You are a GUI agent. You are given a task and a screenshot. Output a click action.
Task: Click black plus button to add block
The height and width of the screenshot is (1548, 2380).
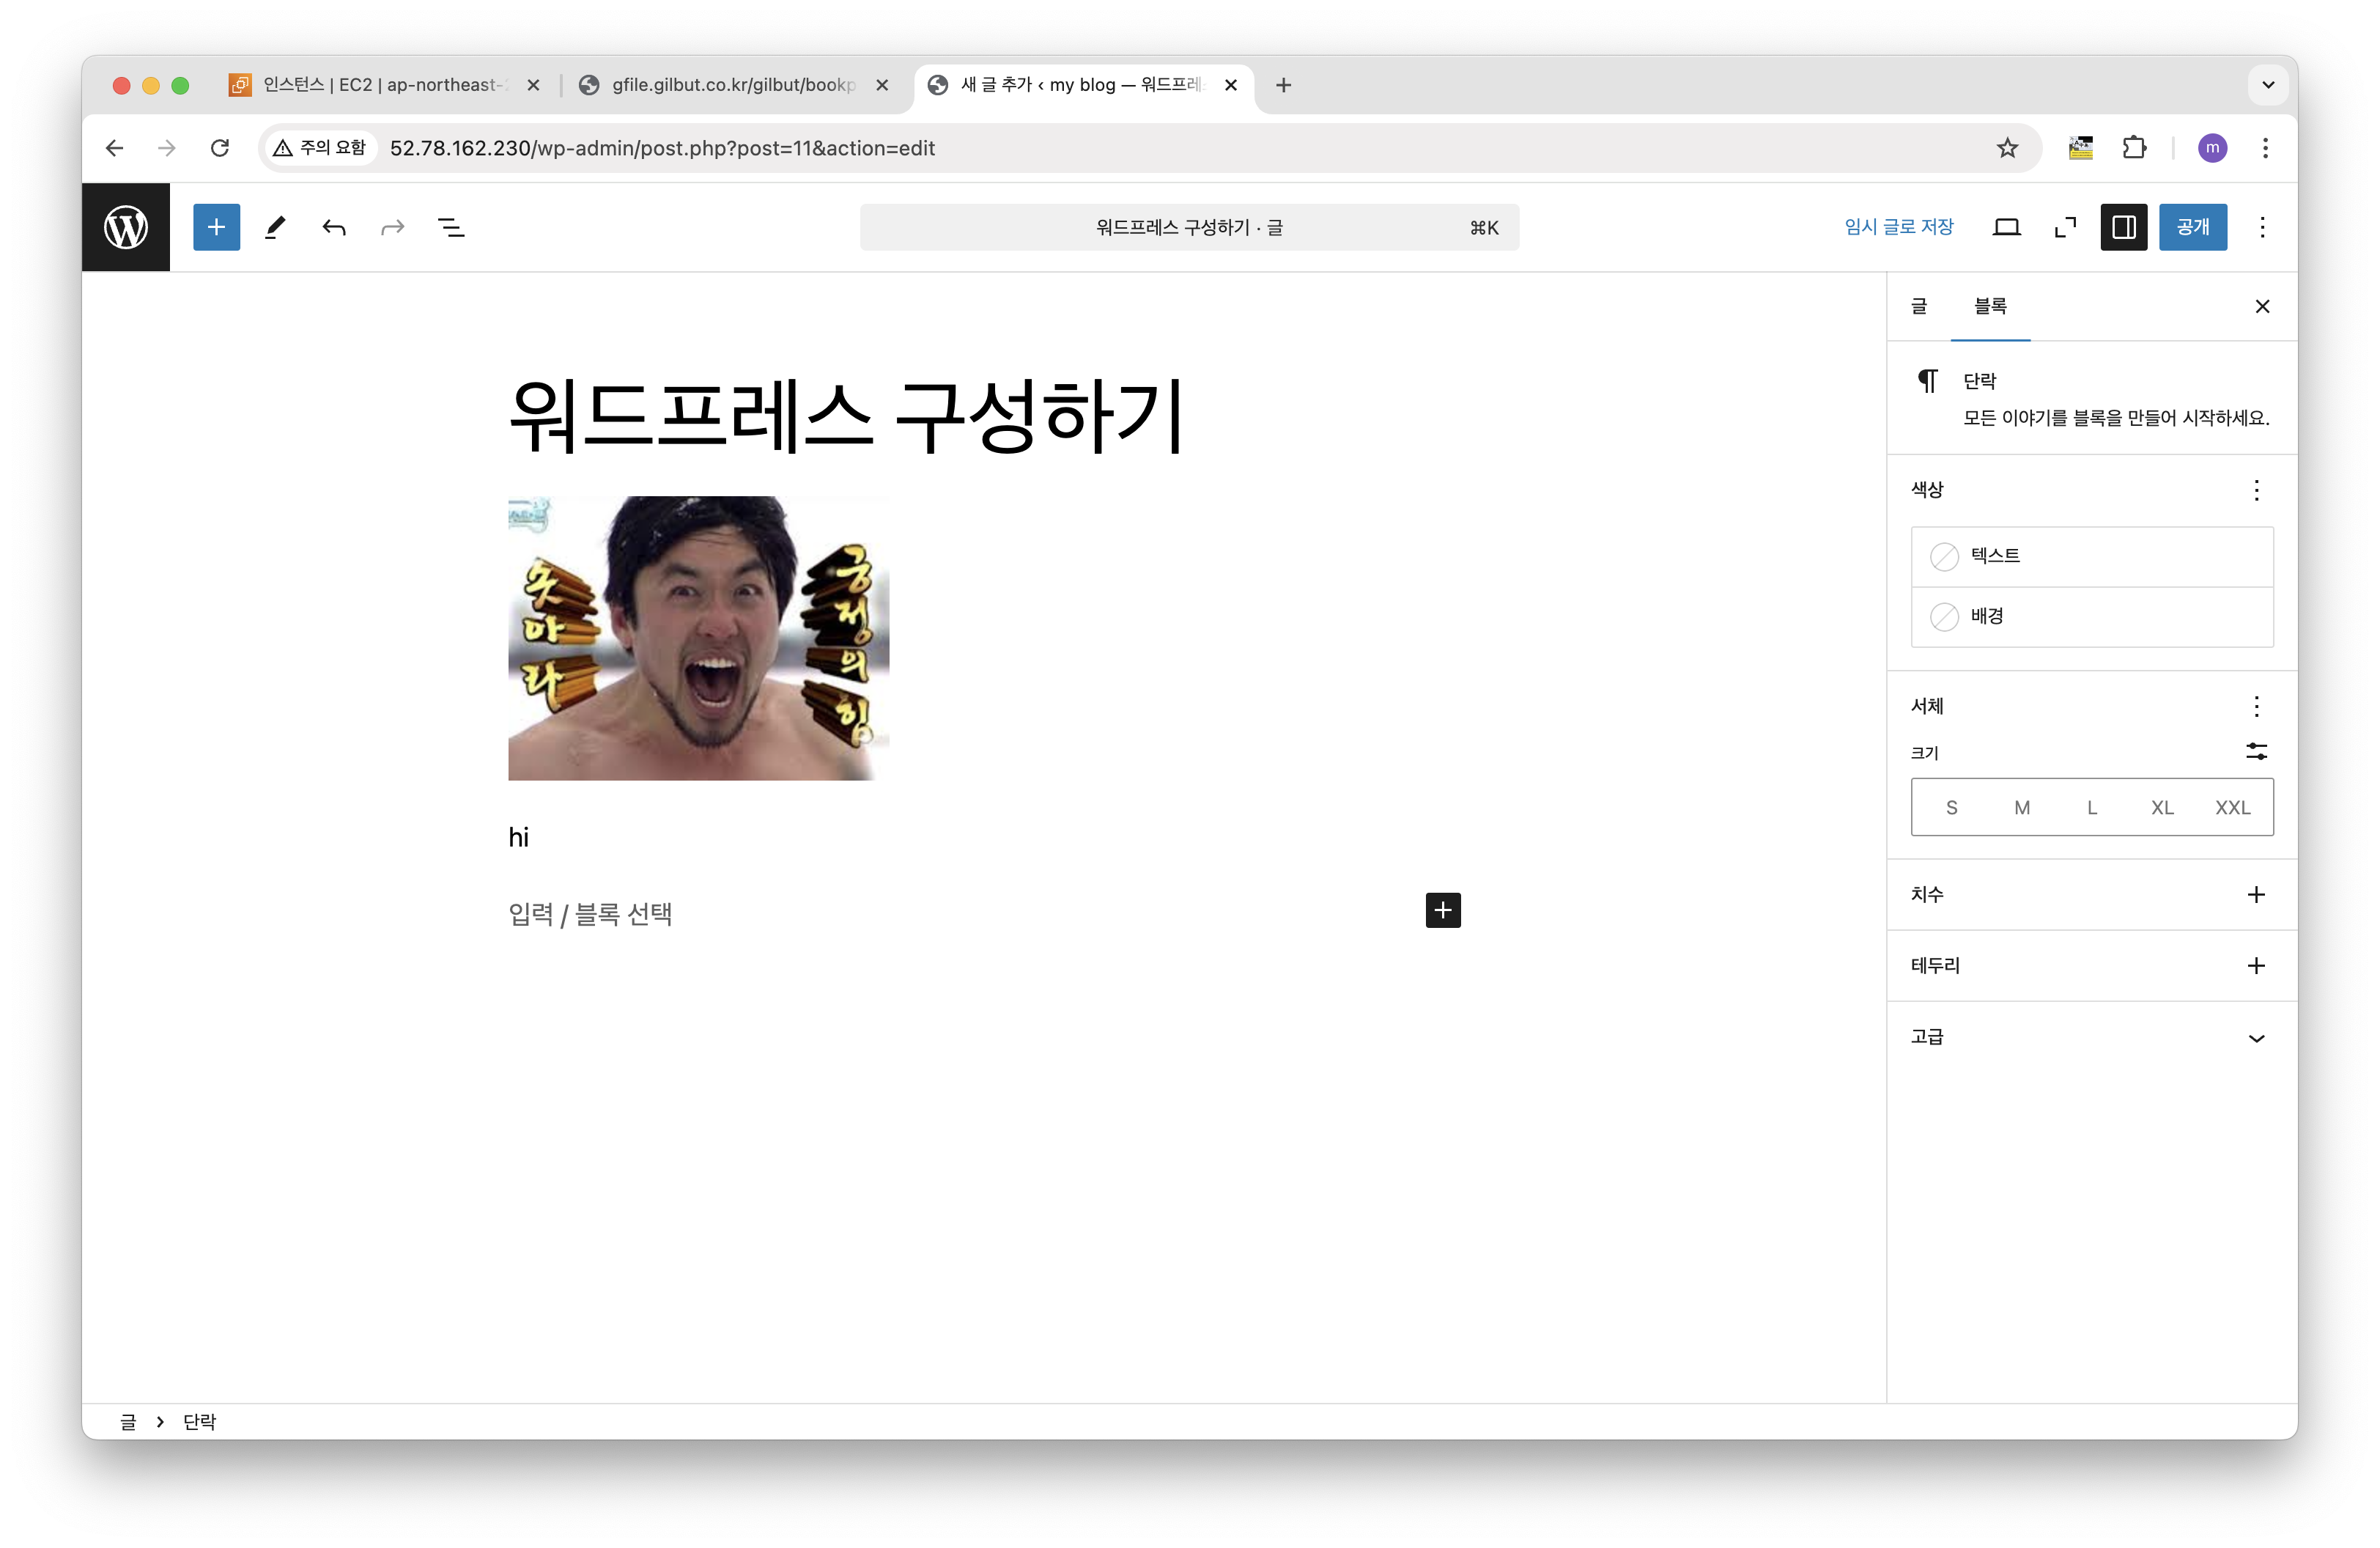click(1442, 910)
